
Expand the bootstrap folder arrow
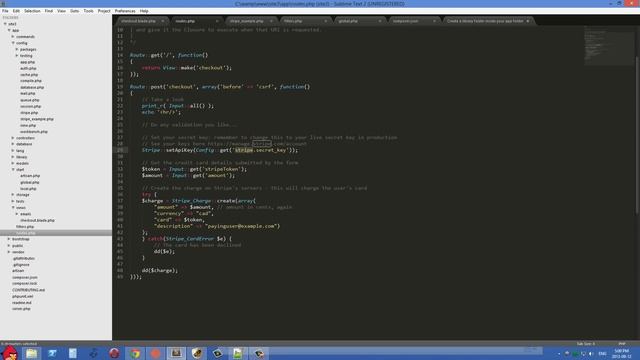[9, 239]
